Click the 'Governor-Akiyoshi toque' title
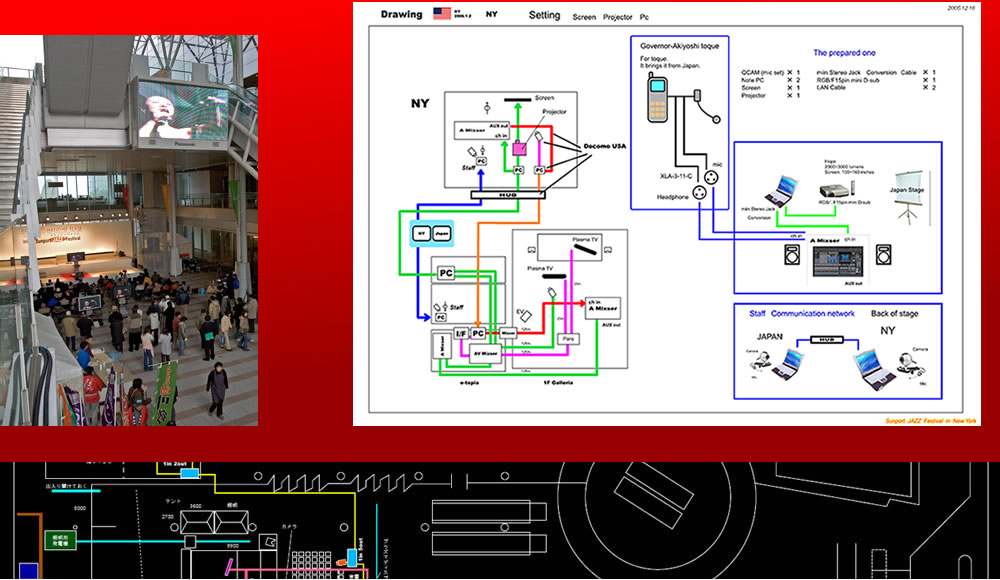The height and width of the screenshot is (580, 1000). [x=679, y=46]
